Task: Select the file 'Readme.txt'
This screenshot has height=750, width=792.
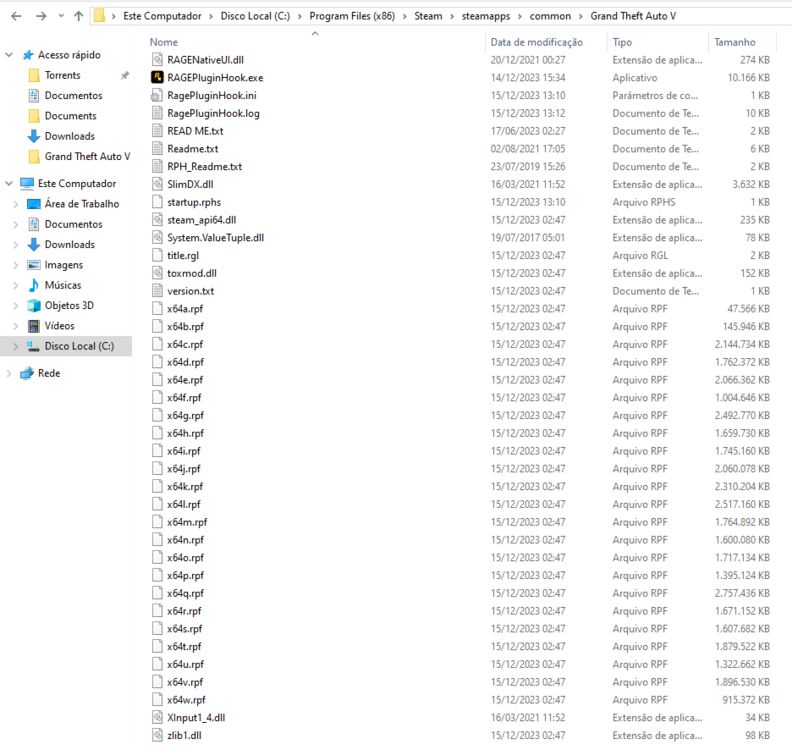Action: pyautogui.click(x=192, y=149)
